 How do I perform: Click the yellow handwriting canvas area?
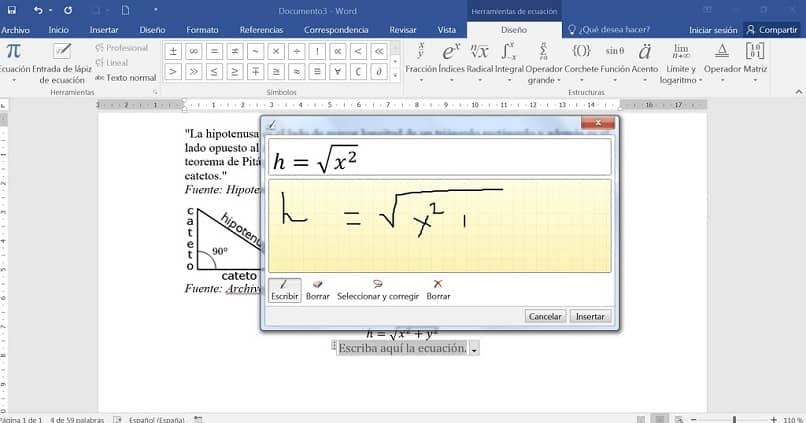(x=440, y=226)
